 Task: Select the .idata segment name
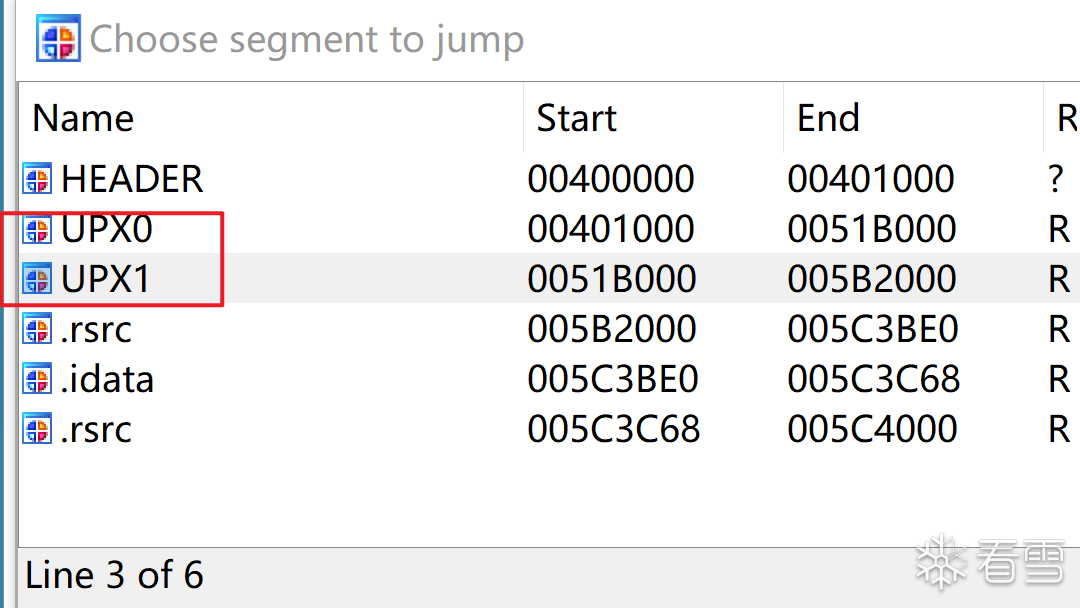pyautogui.click(x=107, y=380)
